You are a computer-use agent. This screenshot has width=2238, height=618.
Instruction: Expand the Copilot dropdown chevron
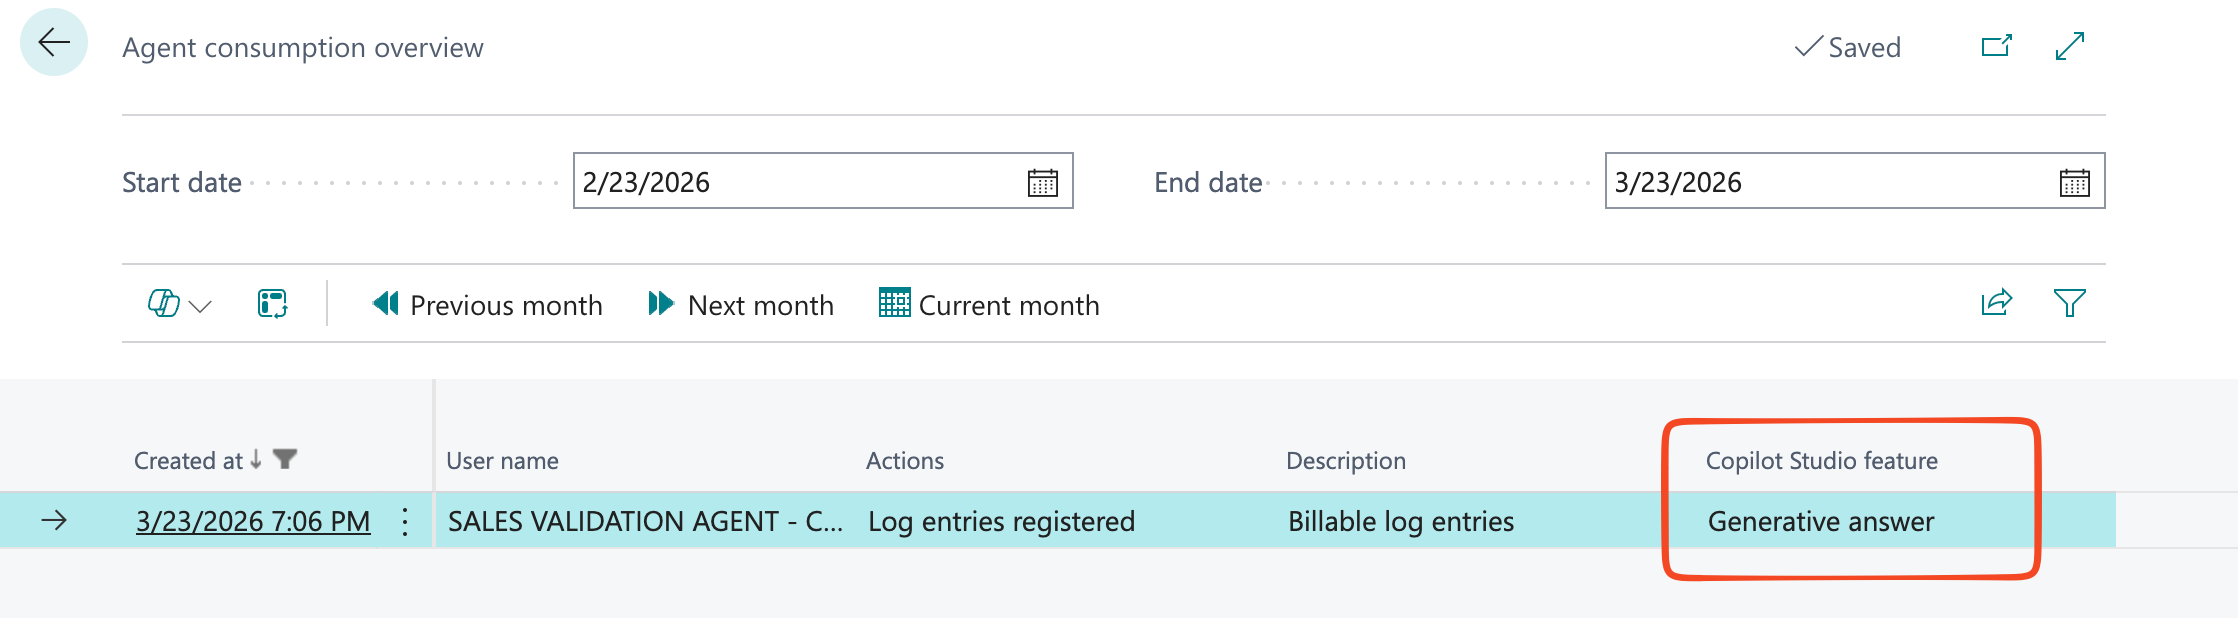pos(201,306)
